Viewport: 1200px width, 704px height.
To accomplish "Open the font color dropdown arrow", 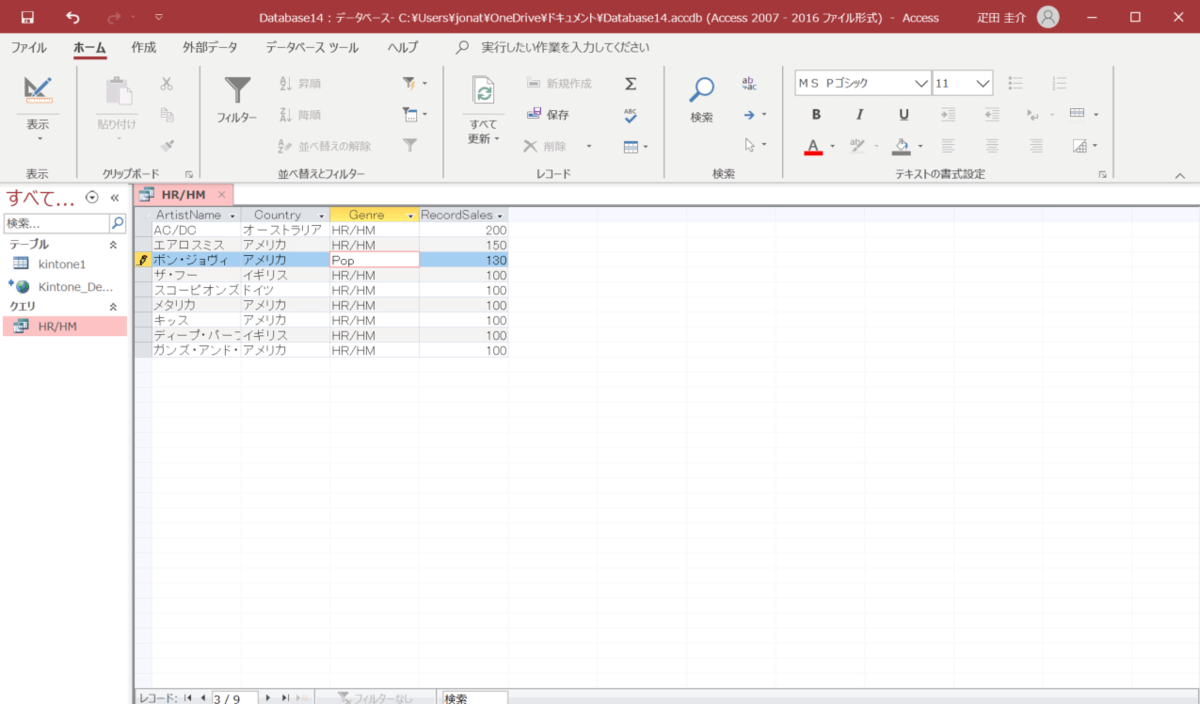I will coord(832,147).
